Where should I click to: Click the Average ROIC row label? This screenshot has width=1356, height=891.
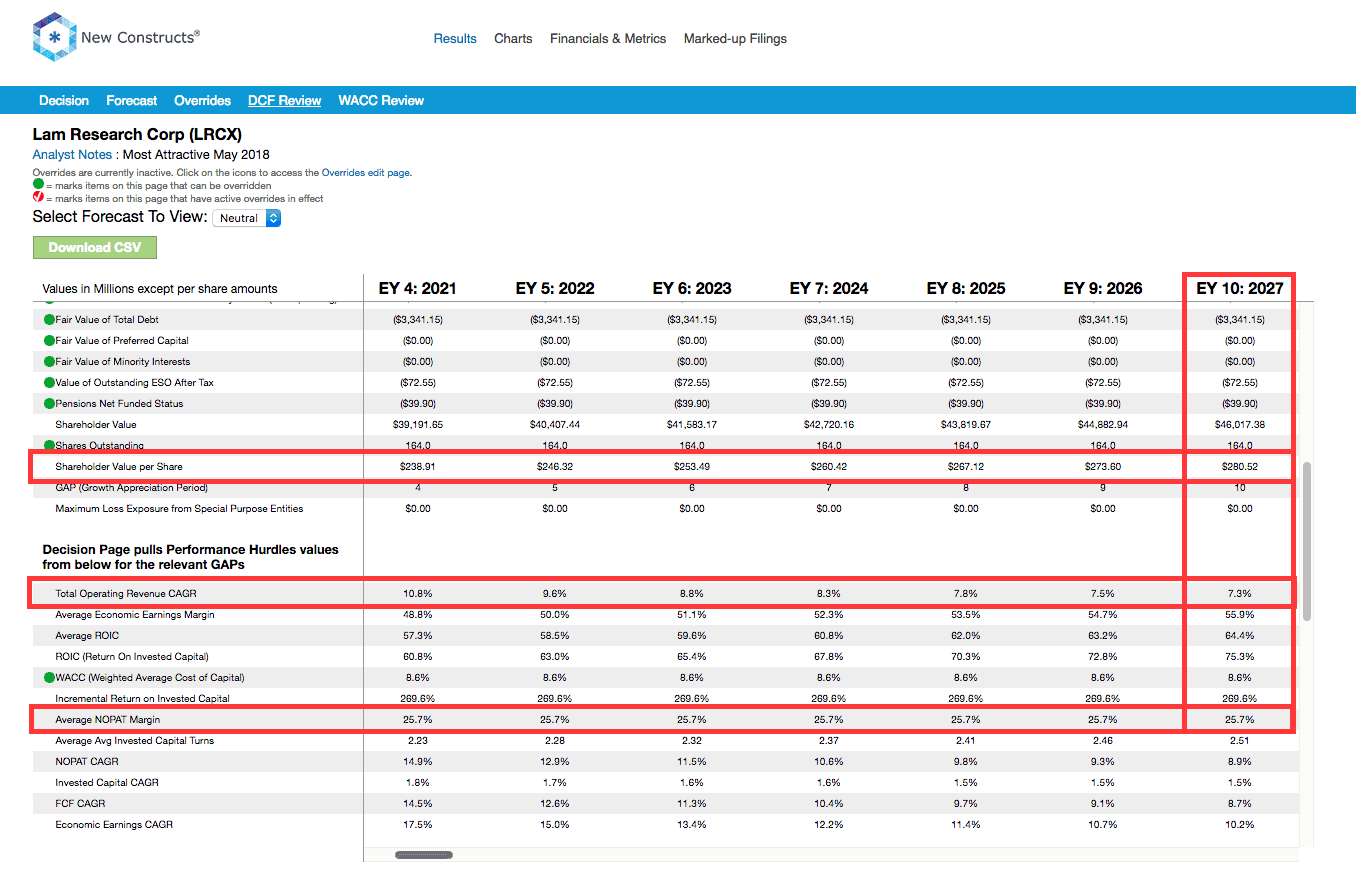pos(87,636)
